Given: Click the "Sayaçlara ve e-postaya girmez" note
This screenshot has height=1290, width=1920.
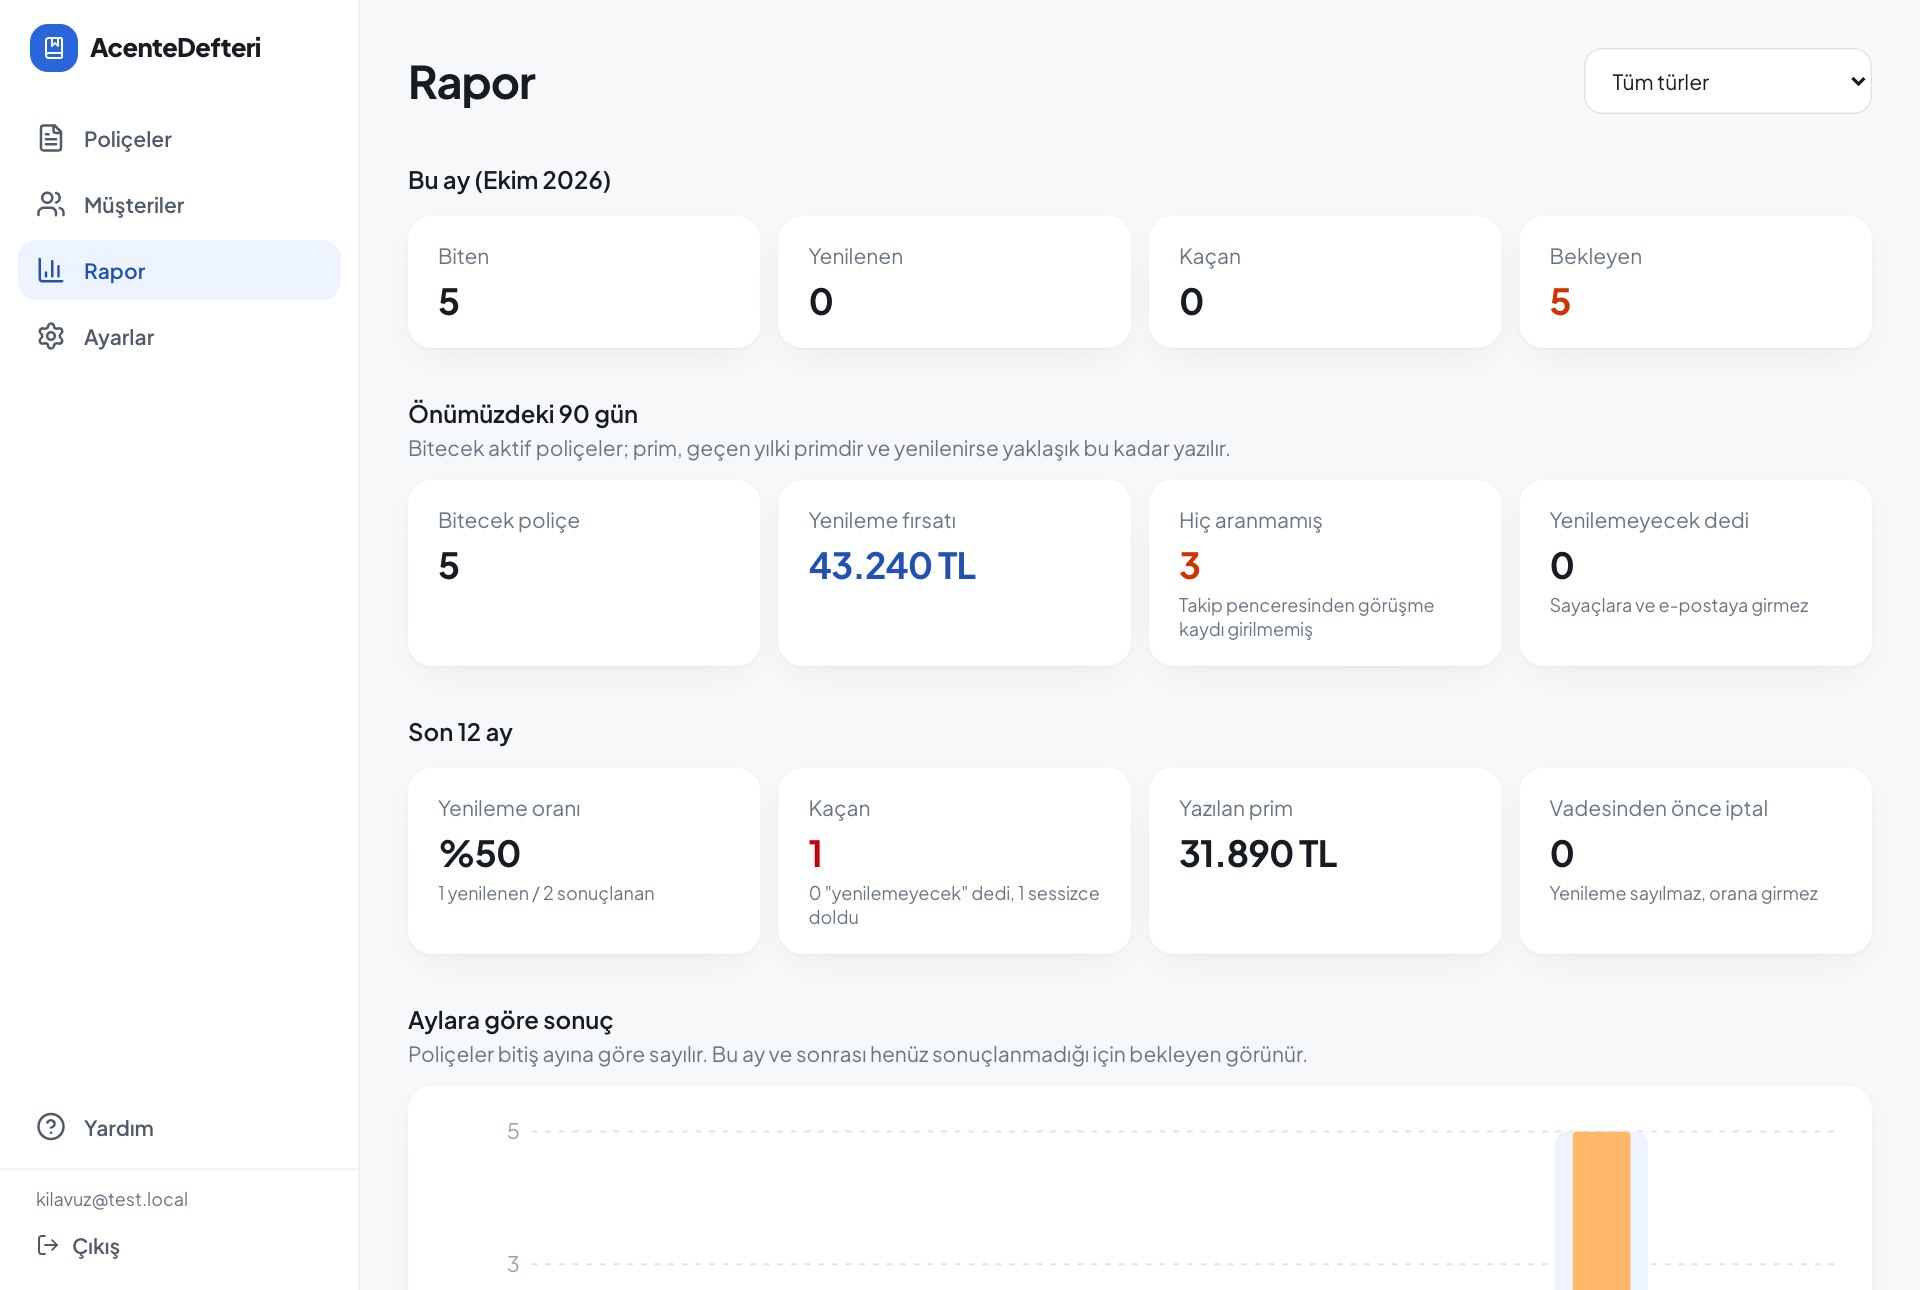Looking at the screenshot, I should pos(1679,605).
